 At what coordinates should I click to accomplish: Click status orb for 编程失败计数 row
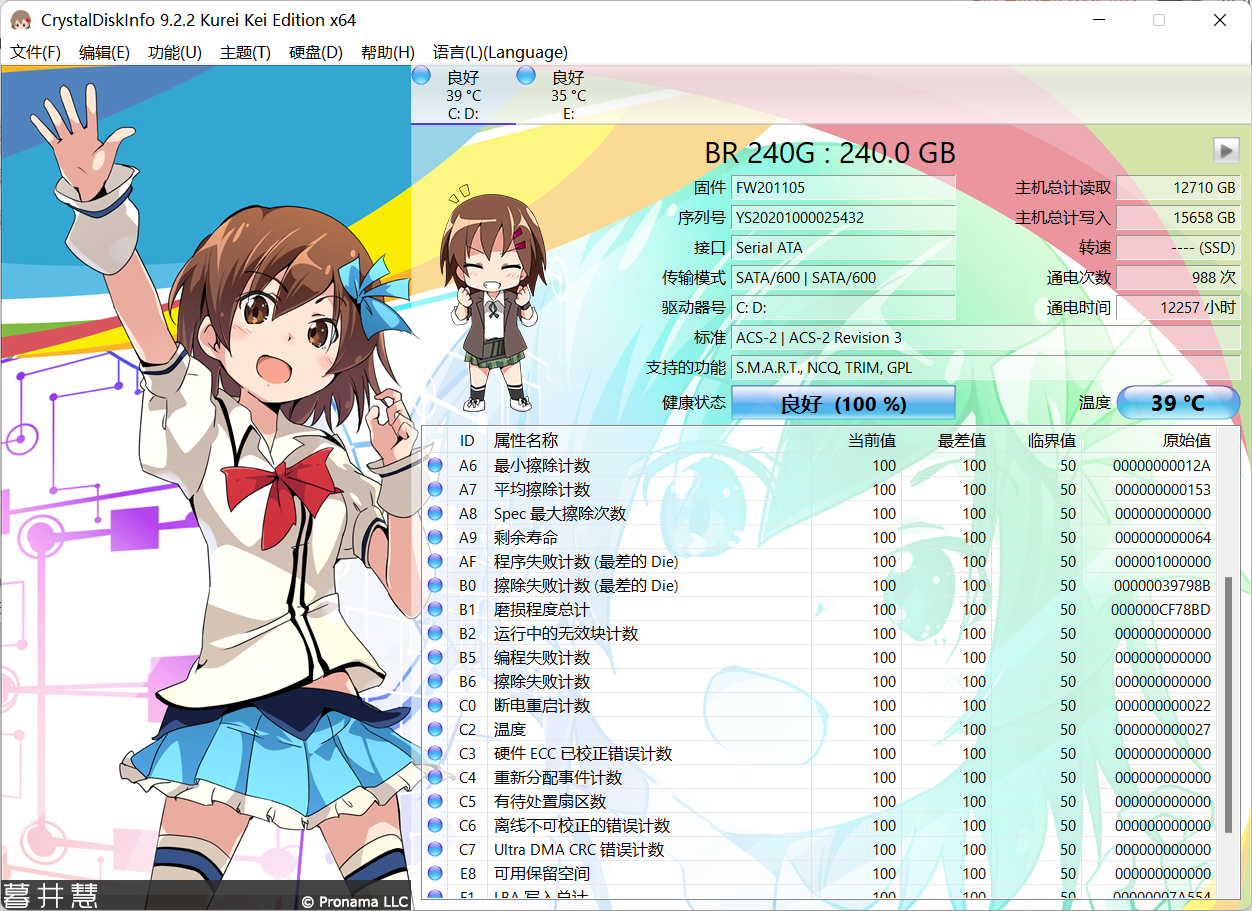tap(435, 657)
